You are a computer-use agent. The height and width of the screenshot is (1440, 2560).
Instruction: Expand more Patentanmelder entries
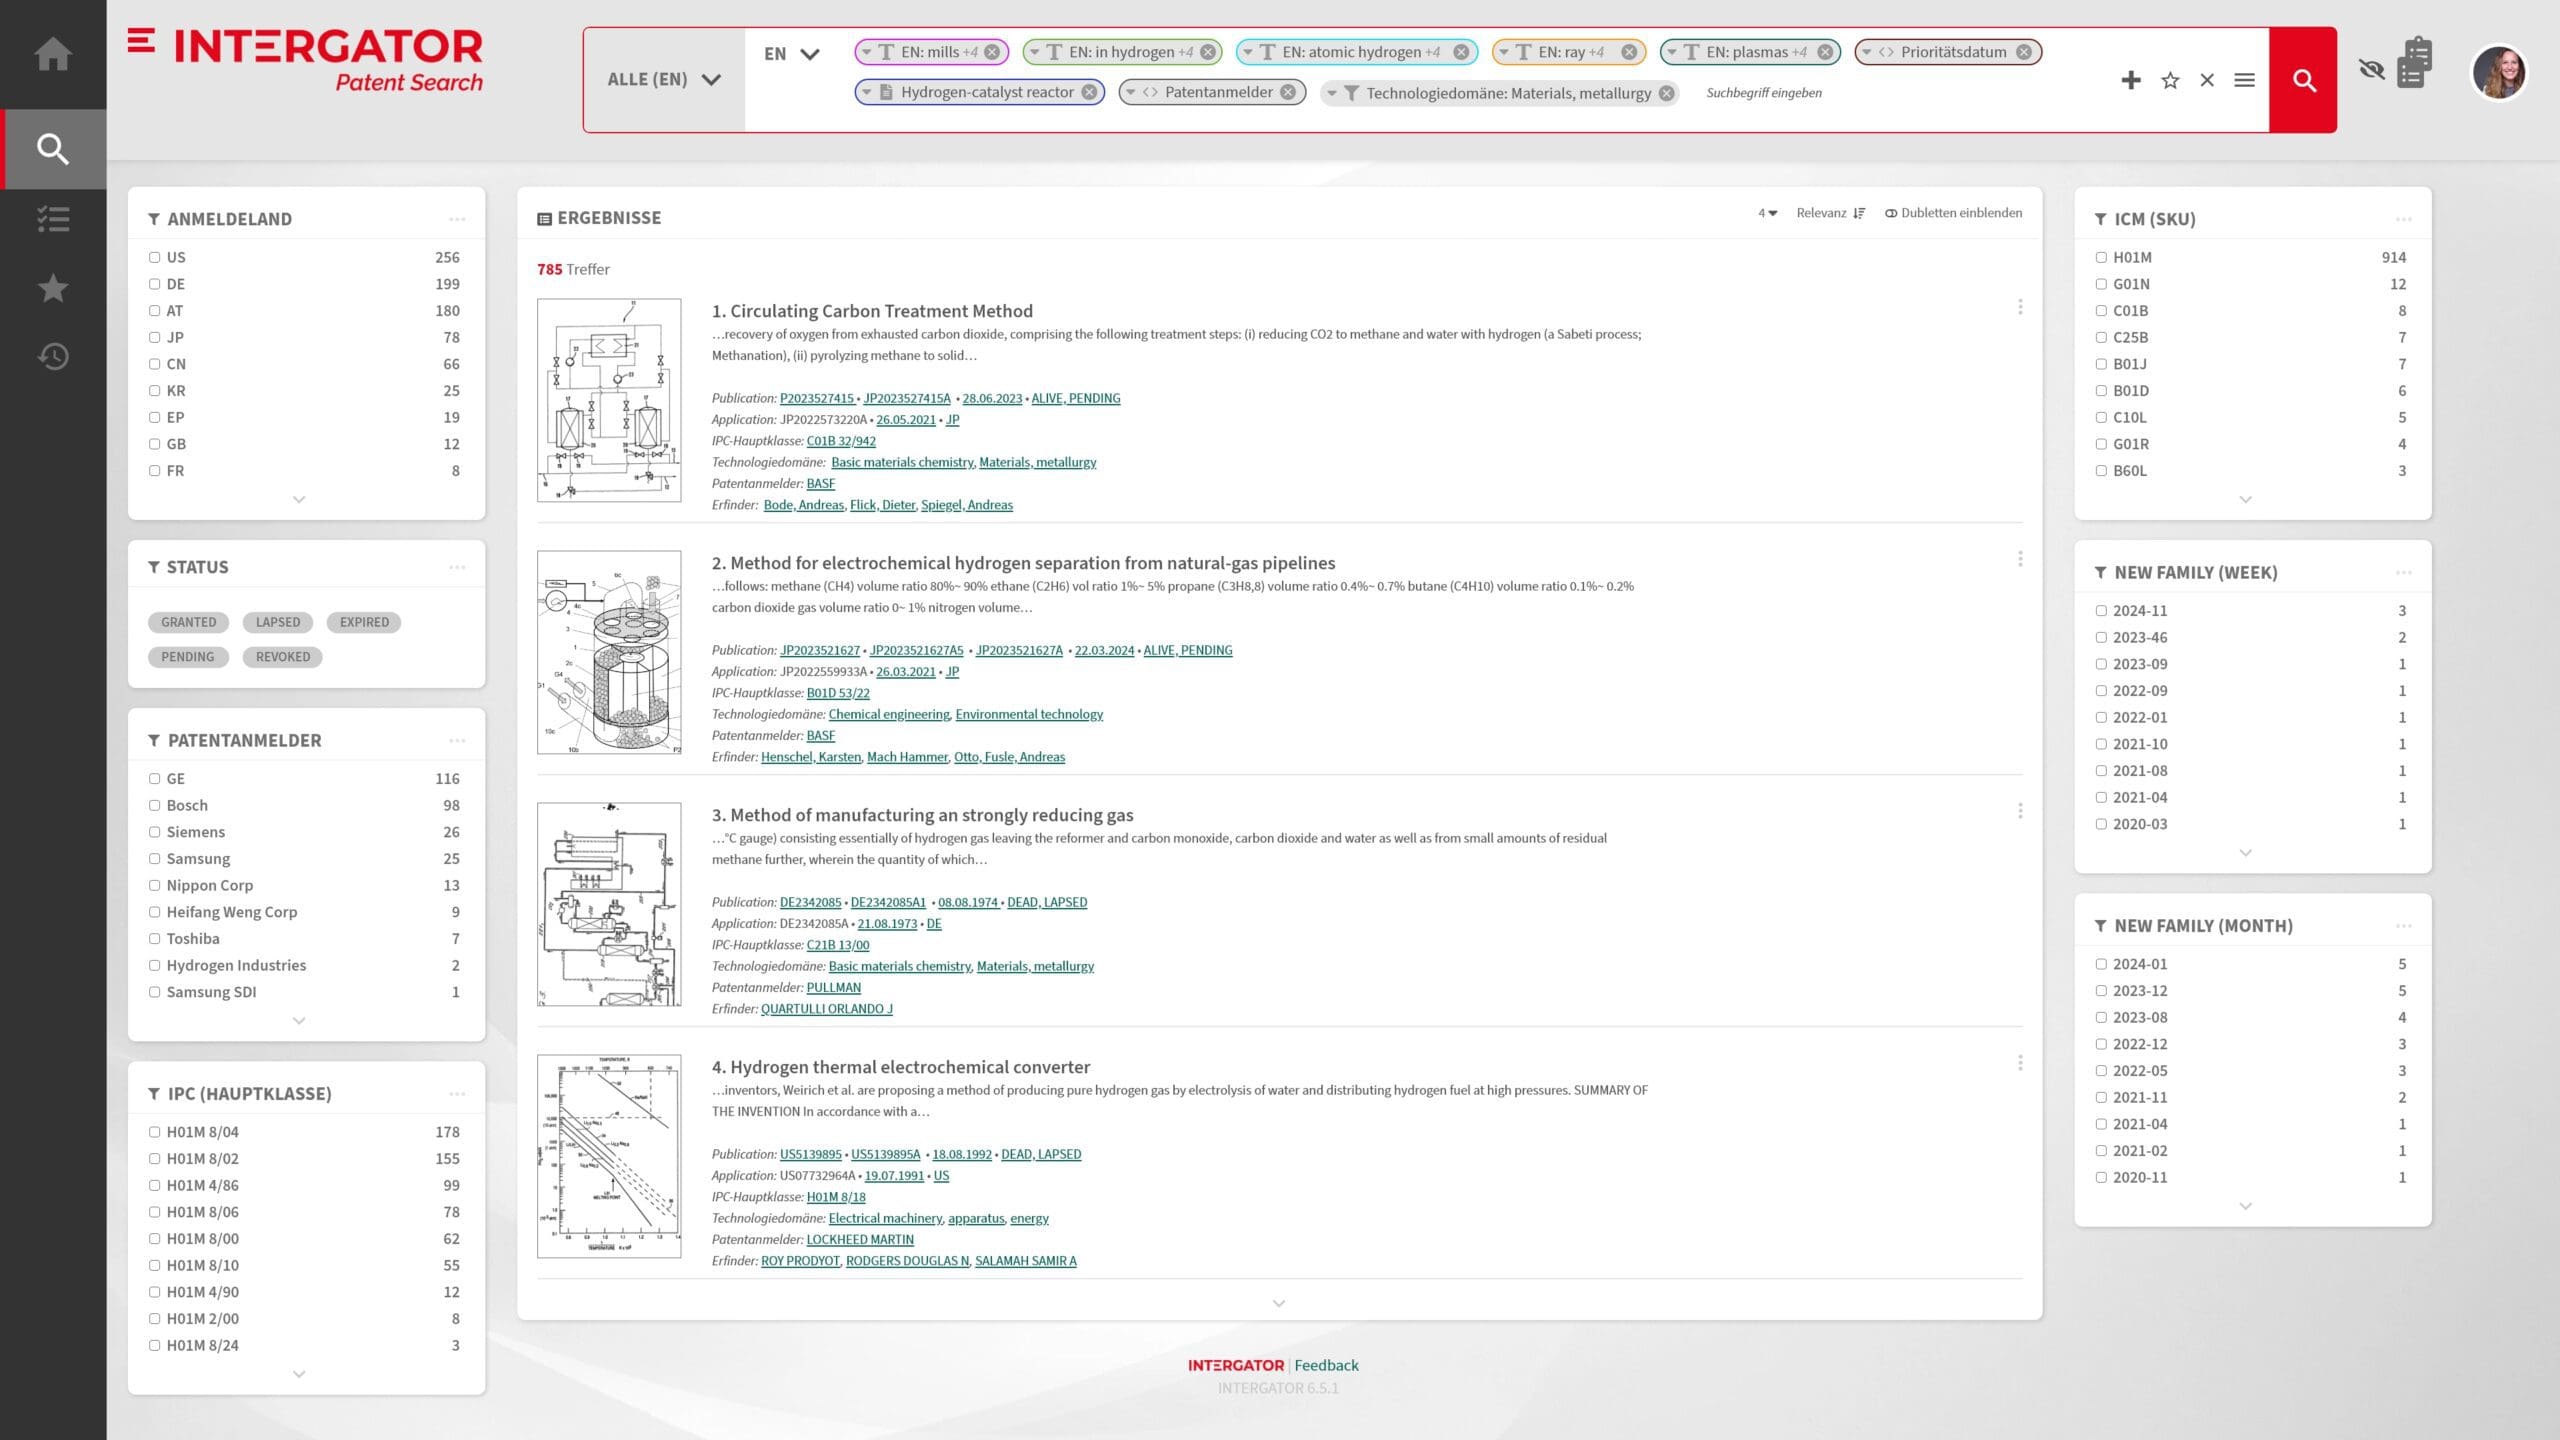pos(298,1020)
